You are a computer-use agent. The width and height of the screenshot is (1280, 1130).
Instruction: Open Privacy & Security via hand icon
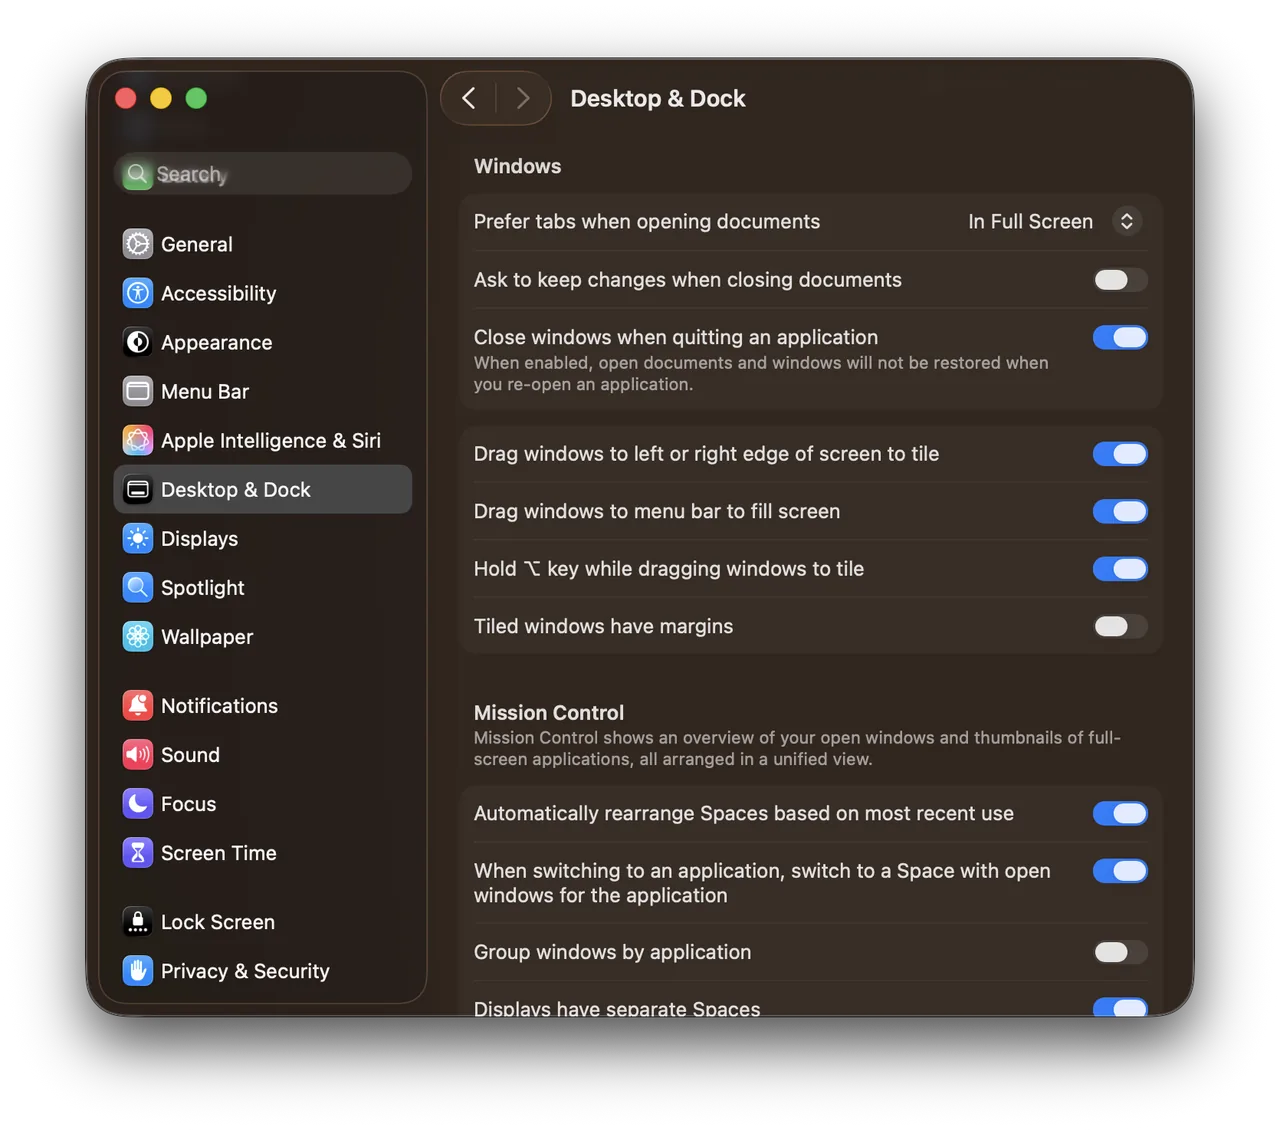click(138, 970)
